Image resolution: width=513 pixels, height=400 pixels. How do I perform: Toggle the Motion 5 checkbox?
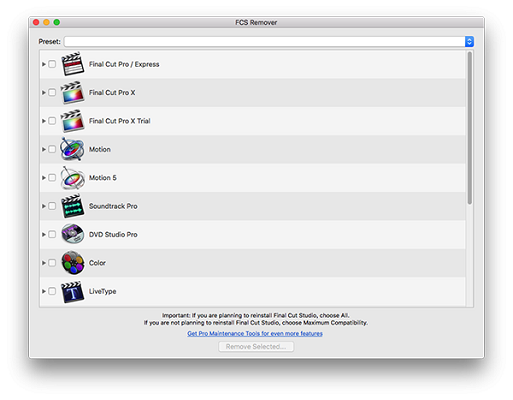pyautogui.click(x=52, y=178)
